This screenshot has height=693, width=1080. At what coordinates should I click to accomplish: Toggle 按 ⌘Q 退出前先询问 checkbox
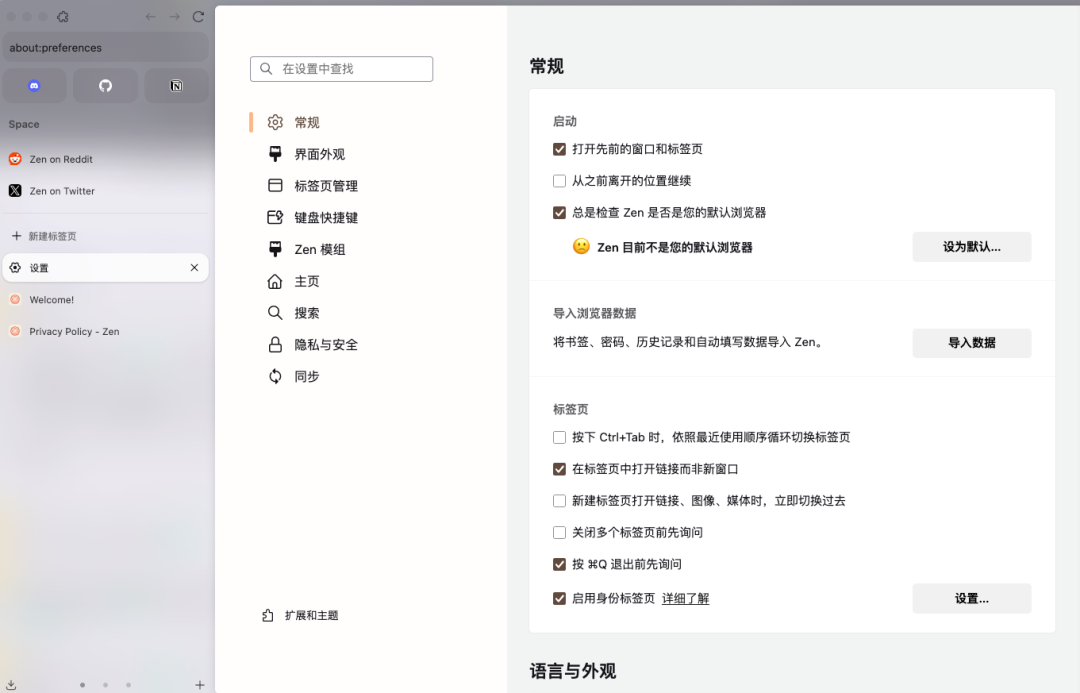[559, 564]
